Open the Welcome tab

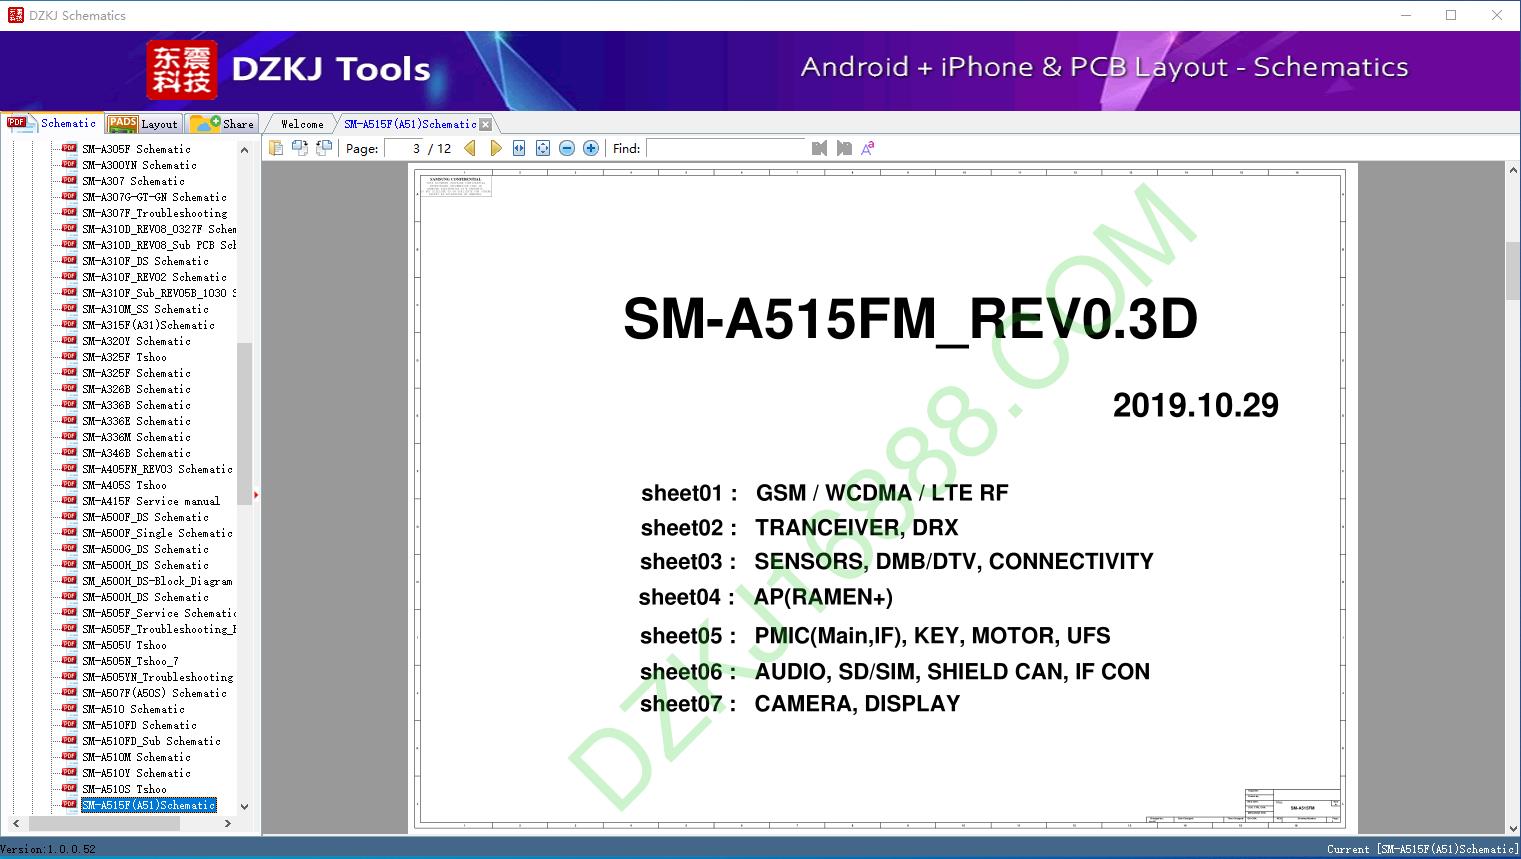(x=302, y=124)
